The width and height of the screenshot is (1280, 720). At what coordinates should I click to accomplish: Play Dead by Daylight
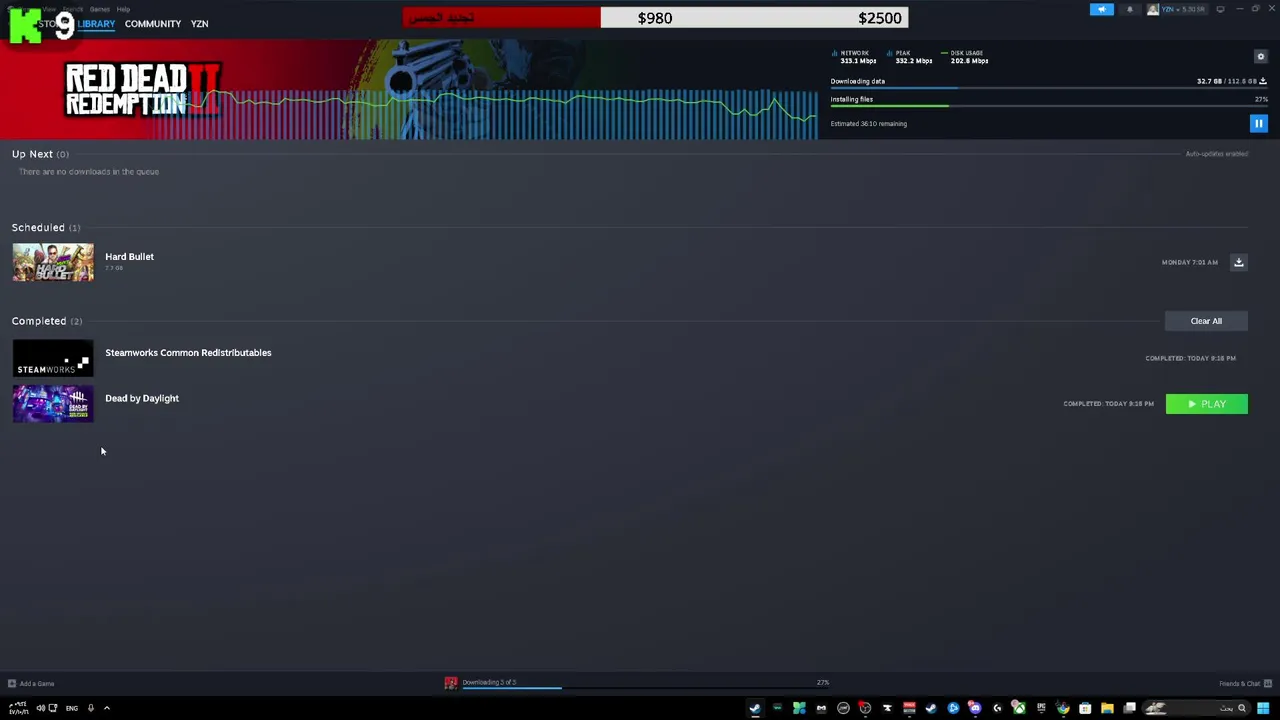click(x=1207, y=404)
